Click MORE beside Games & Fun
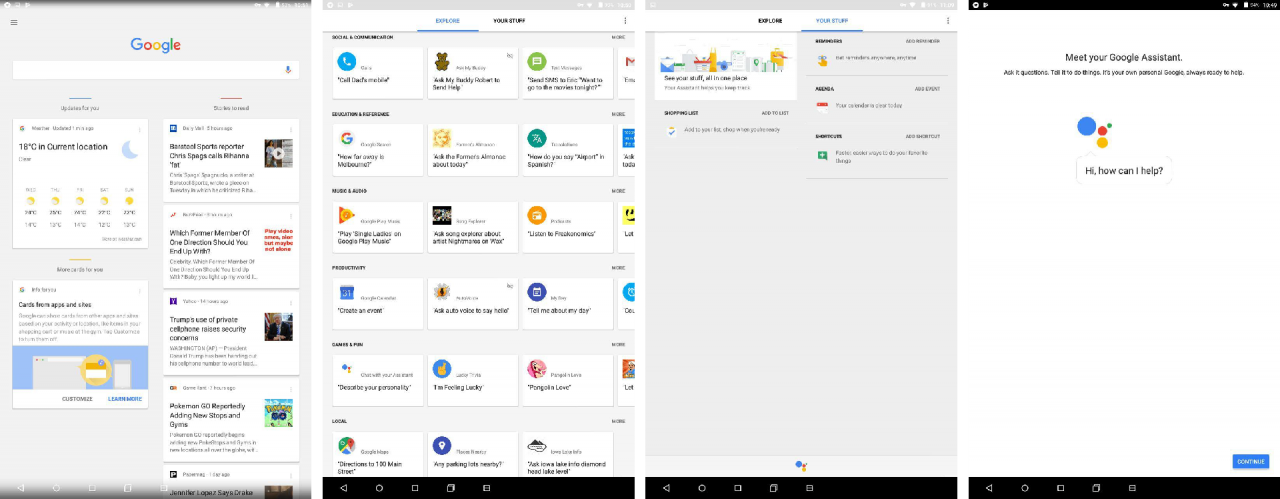 pyautogui.click(x=618, y=344)
